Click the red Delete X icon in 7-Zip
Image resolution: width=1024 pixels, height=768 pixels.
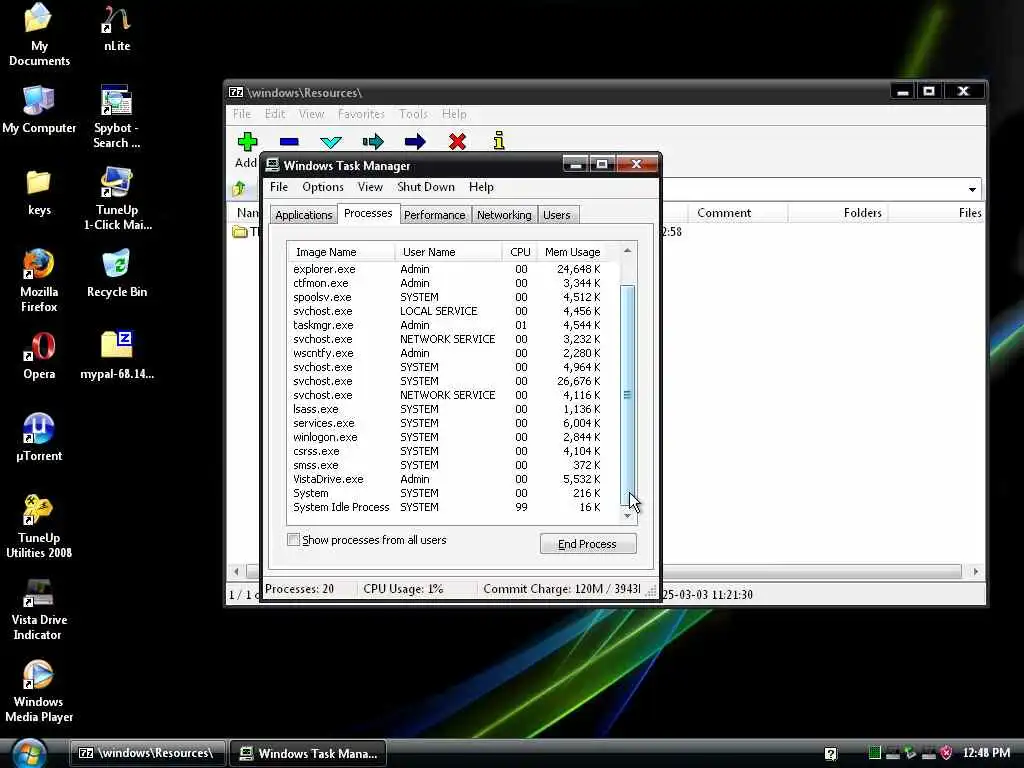pyautogui.click(x=457, y=141)
